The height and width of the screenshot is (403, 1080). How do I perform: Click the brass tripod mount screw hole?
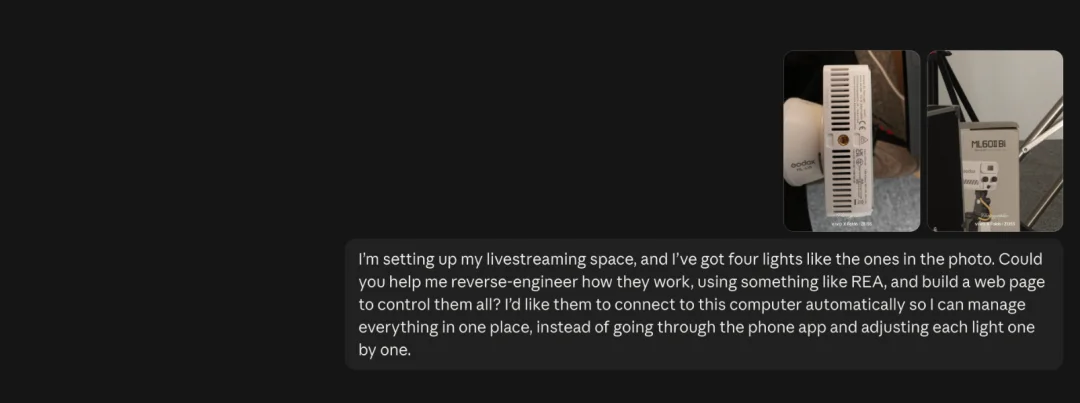tap(842, 140)
